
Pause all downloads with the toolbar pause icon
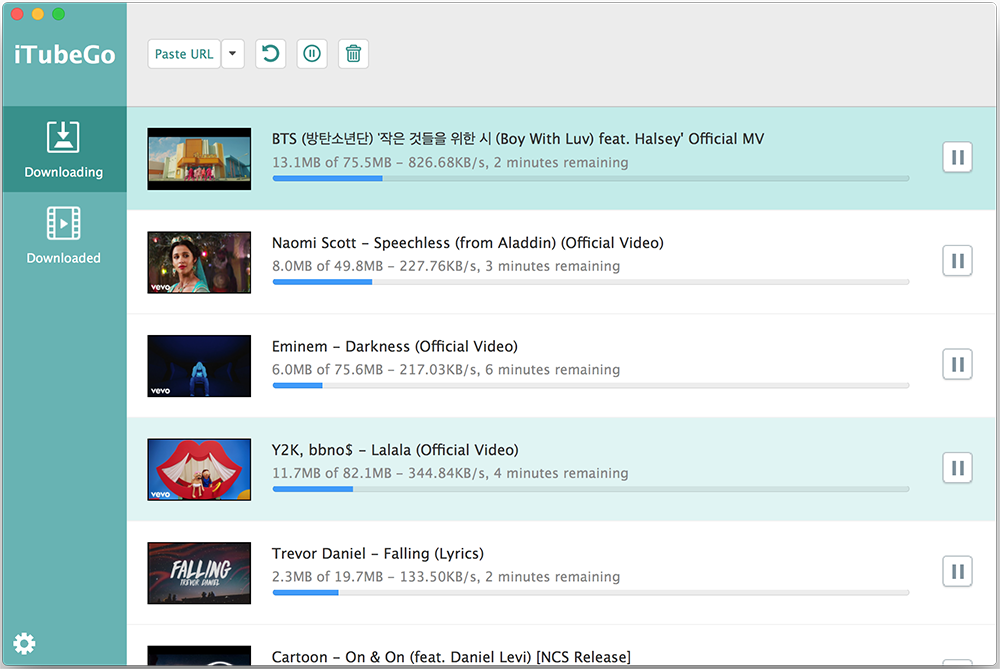pyautogui.click(x=312, y=54)
